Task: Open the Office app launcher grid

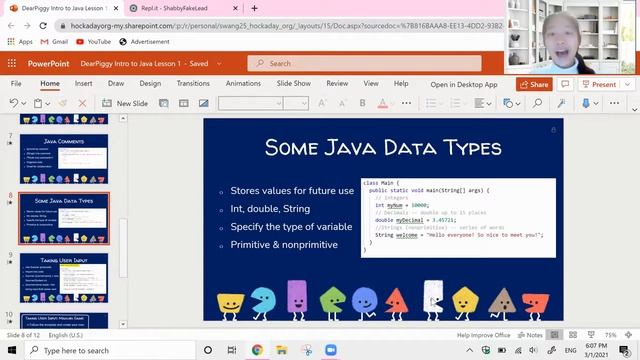Action: tap(12, 63)
